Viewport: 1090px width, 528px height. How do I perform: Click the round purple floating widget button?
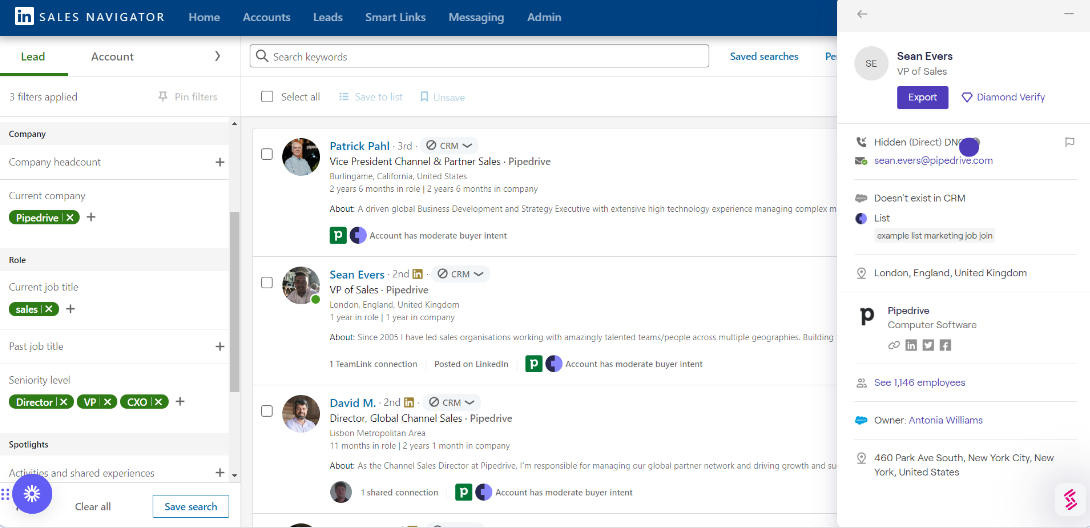coord(32,494)
